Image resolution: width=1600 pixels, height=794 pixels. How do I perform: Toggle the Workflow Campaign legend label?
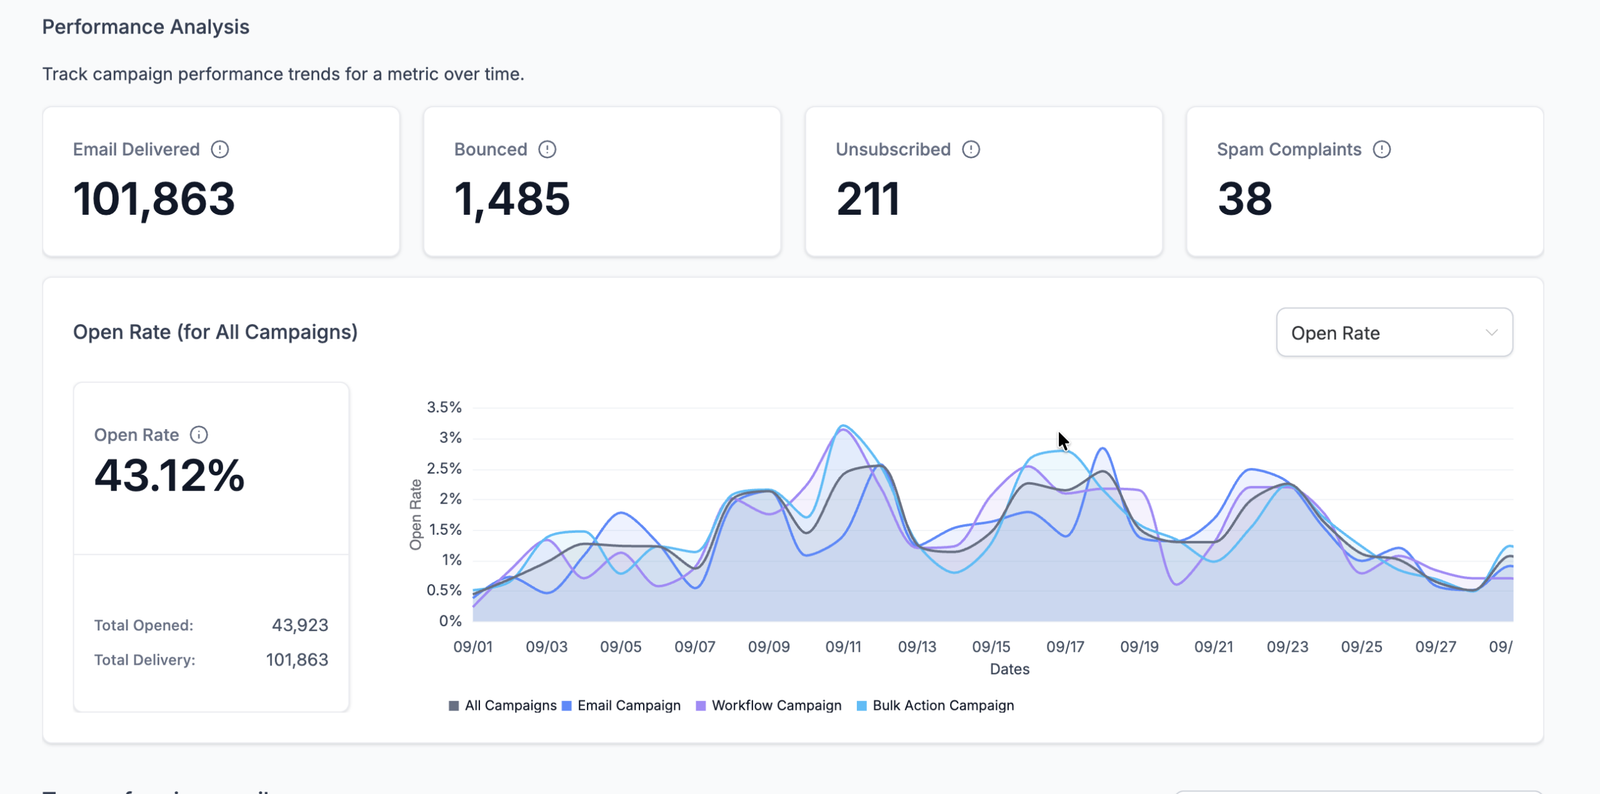click(x=776, y=706)
